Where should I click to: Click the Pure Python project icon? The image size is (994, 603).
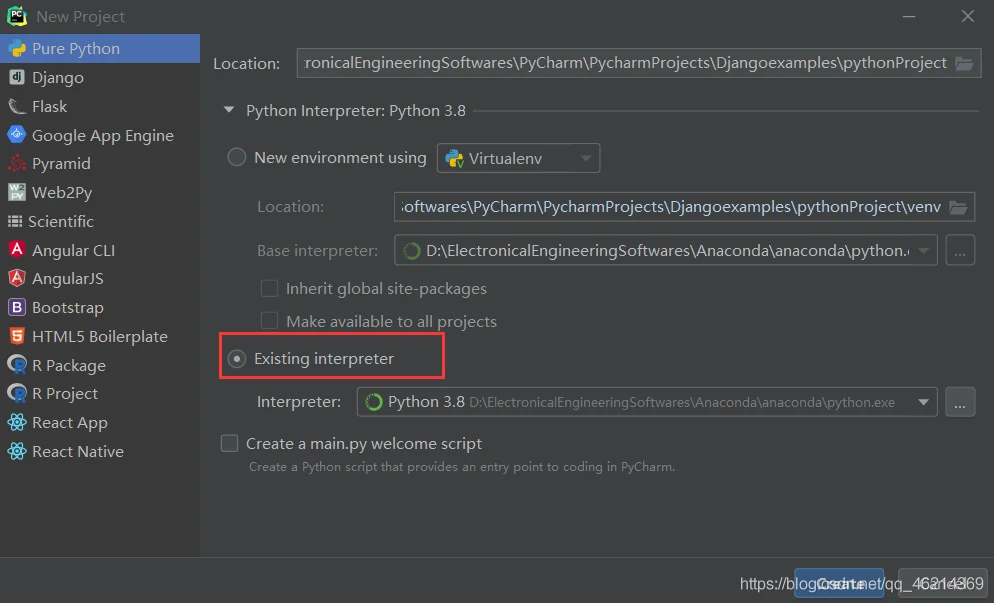(17, 49)
